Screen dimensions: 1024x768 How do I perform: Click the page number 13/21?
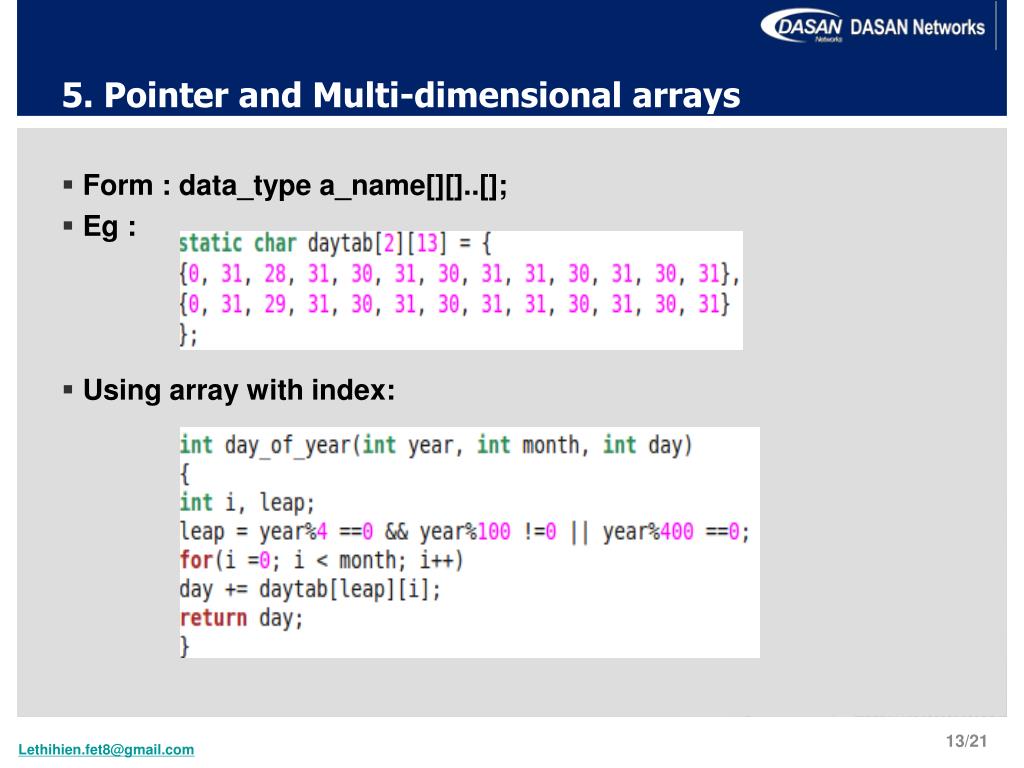966,741
